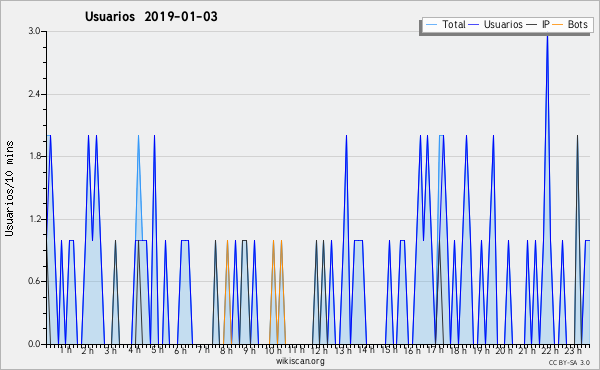This screenshot has height=370, width=600.
Task: Click the '4 h' x-axis label
Action: click(135, 350)
